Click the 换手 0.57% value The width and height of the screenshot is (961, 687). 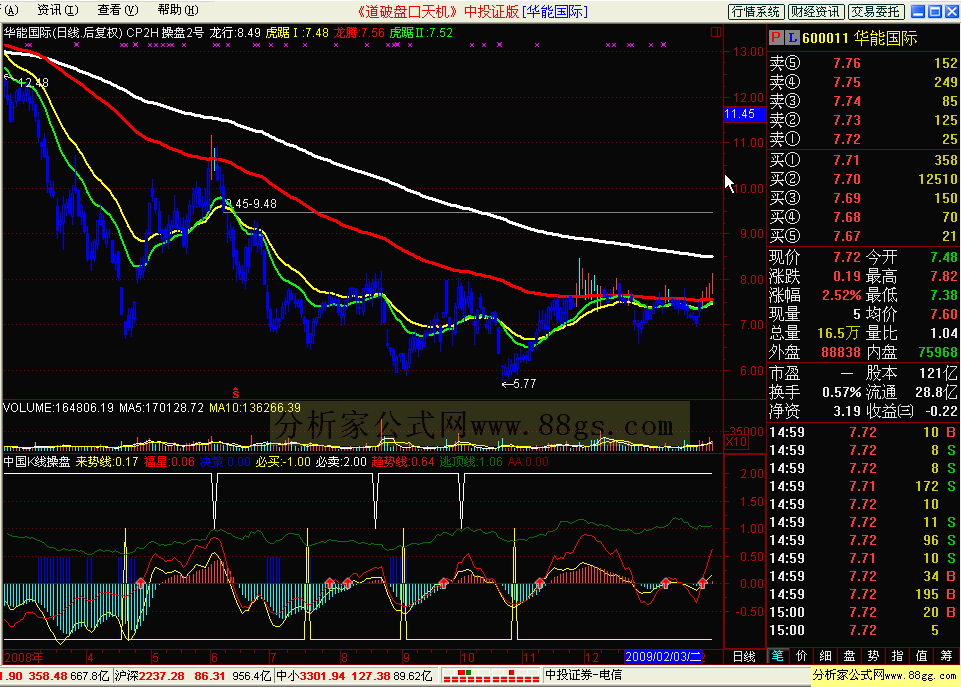coord(841,392)
